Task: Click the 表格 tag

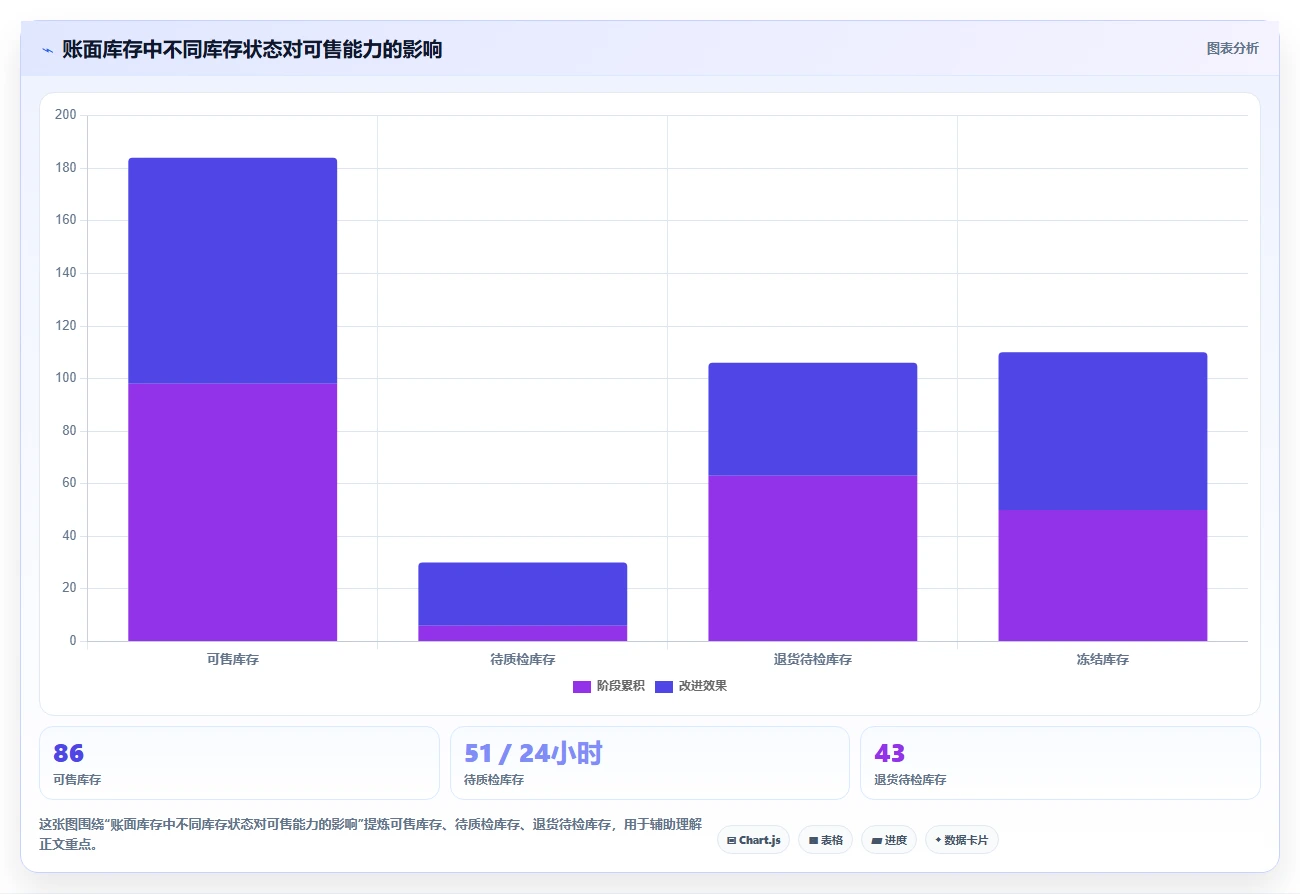Action: click(x=825, y=840)
